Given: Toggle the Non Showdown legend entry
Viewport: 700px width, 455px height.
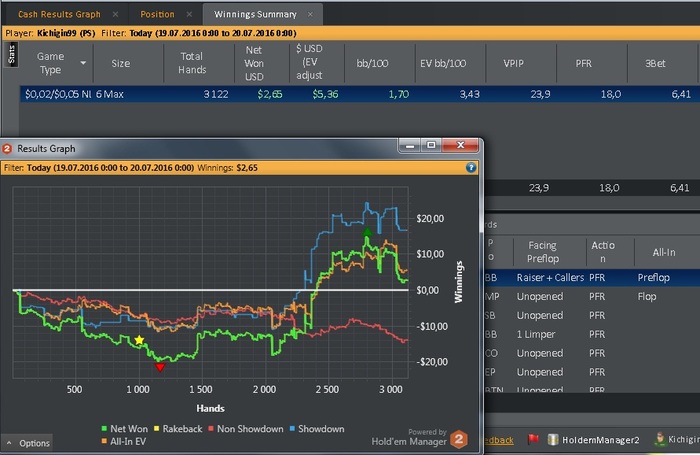Looking at the screenshot, I should click(246, 429).
